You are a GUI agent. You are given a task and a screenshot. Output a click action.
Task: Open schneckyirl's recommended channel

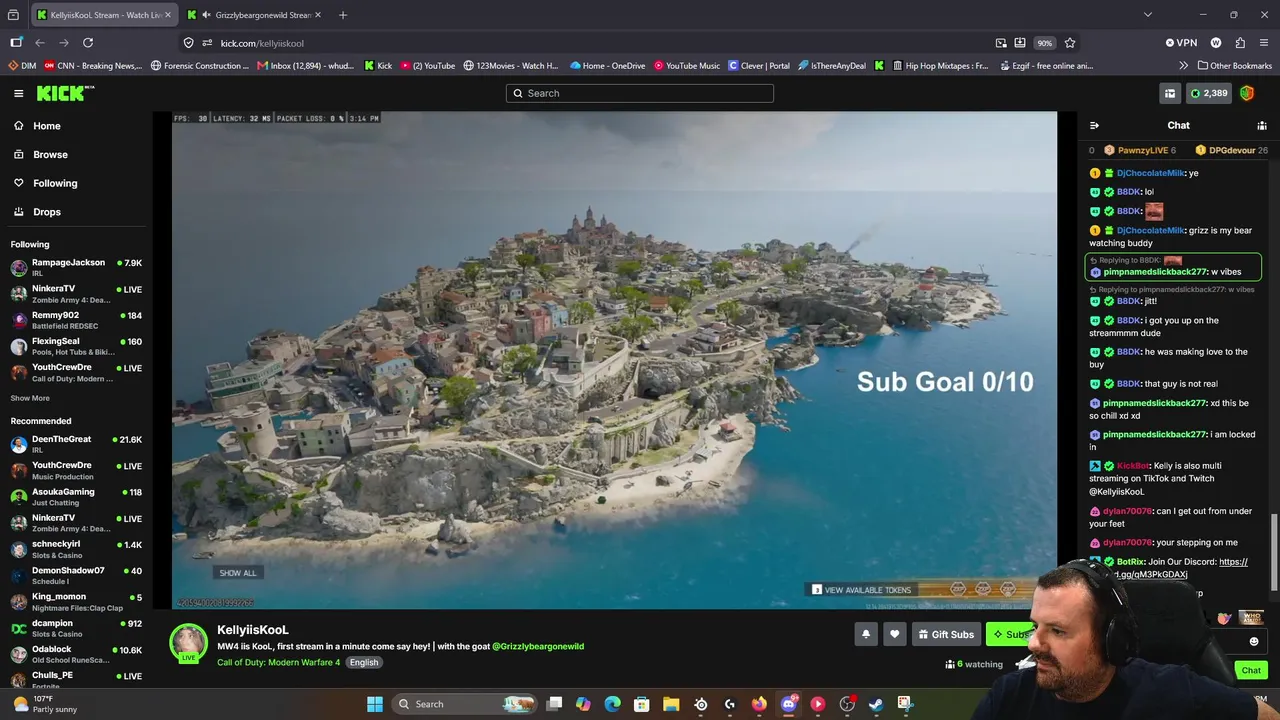click(76, 549)
